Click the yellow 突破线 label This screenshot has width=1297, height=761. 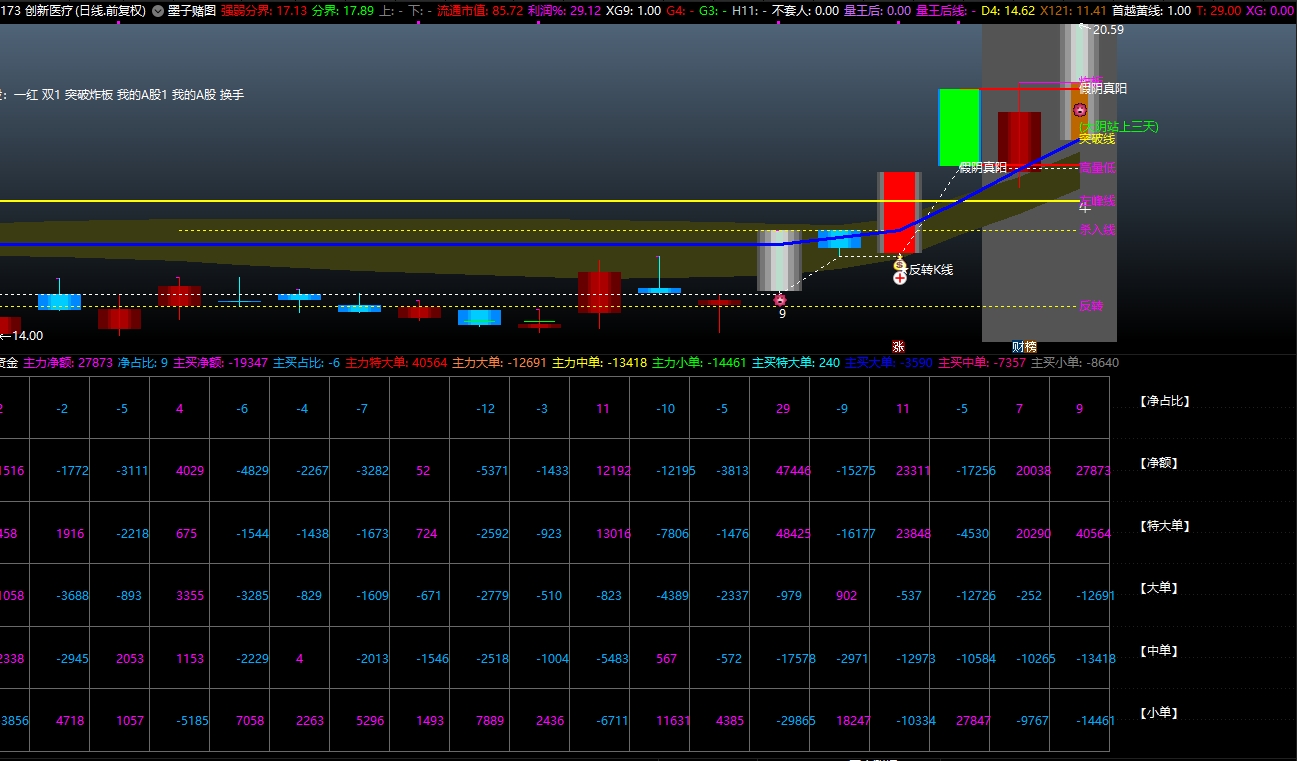(1097, 139)
